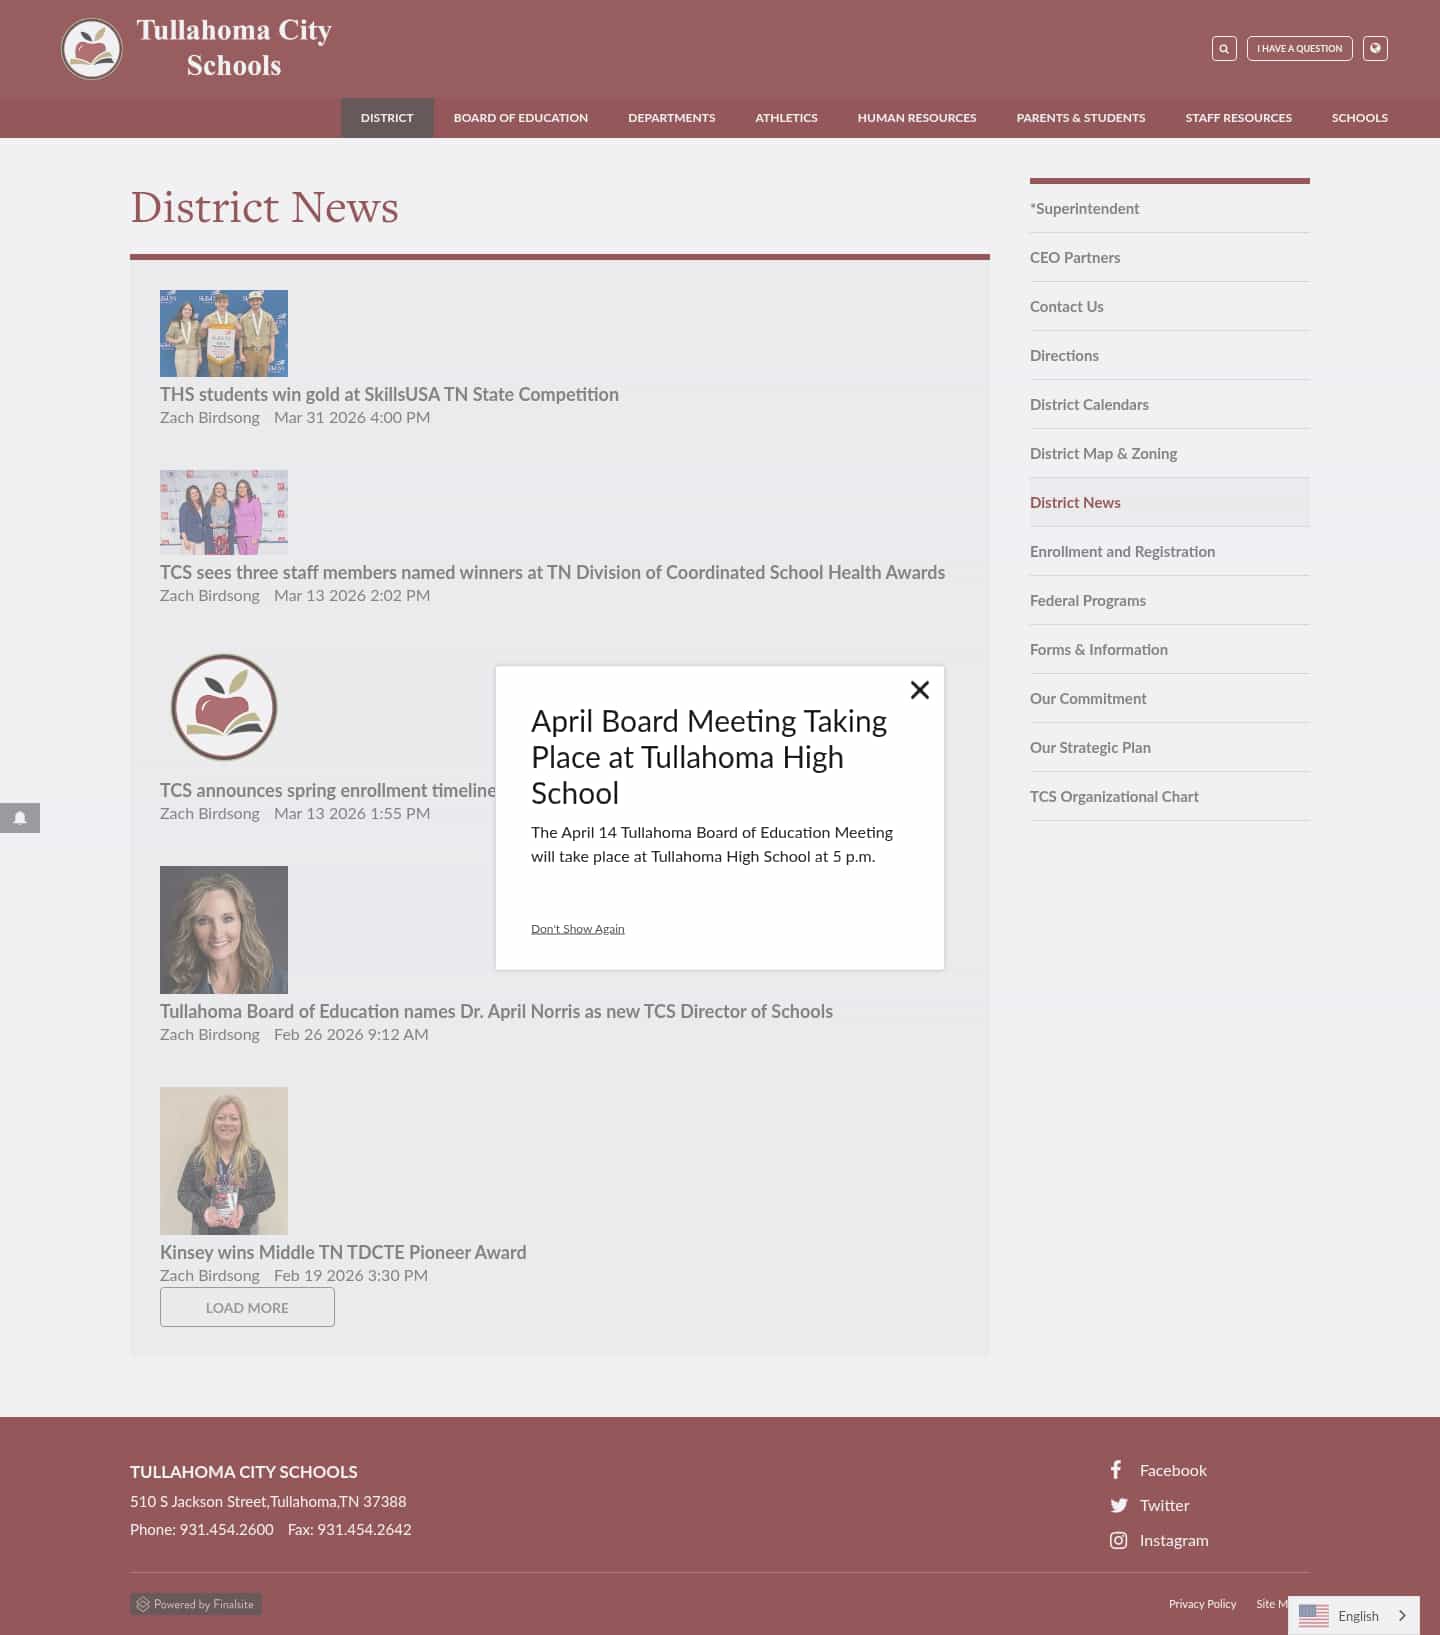Viewport: 1440px width, 1635px height.
Task: Click the Twitter text link in footer
Action: click(1164, 1505)
